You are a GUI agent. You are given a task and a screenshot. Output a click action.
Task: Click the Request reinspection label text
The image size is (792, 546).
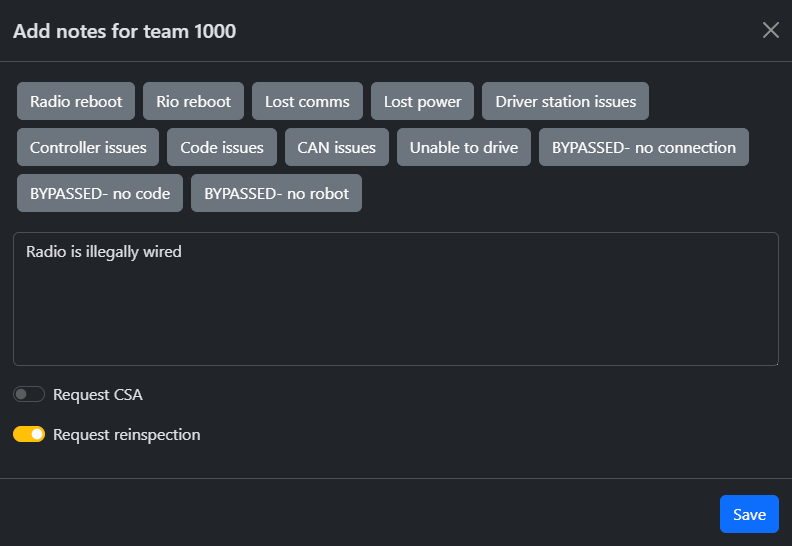(x=126, y=434)
